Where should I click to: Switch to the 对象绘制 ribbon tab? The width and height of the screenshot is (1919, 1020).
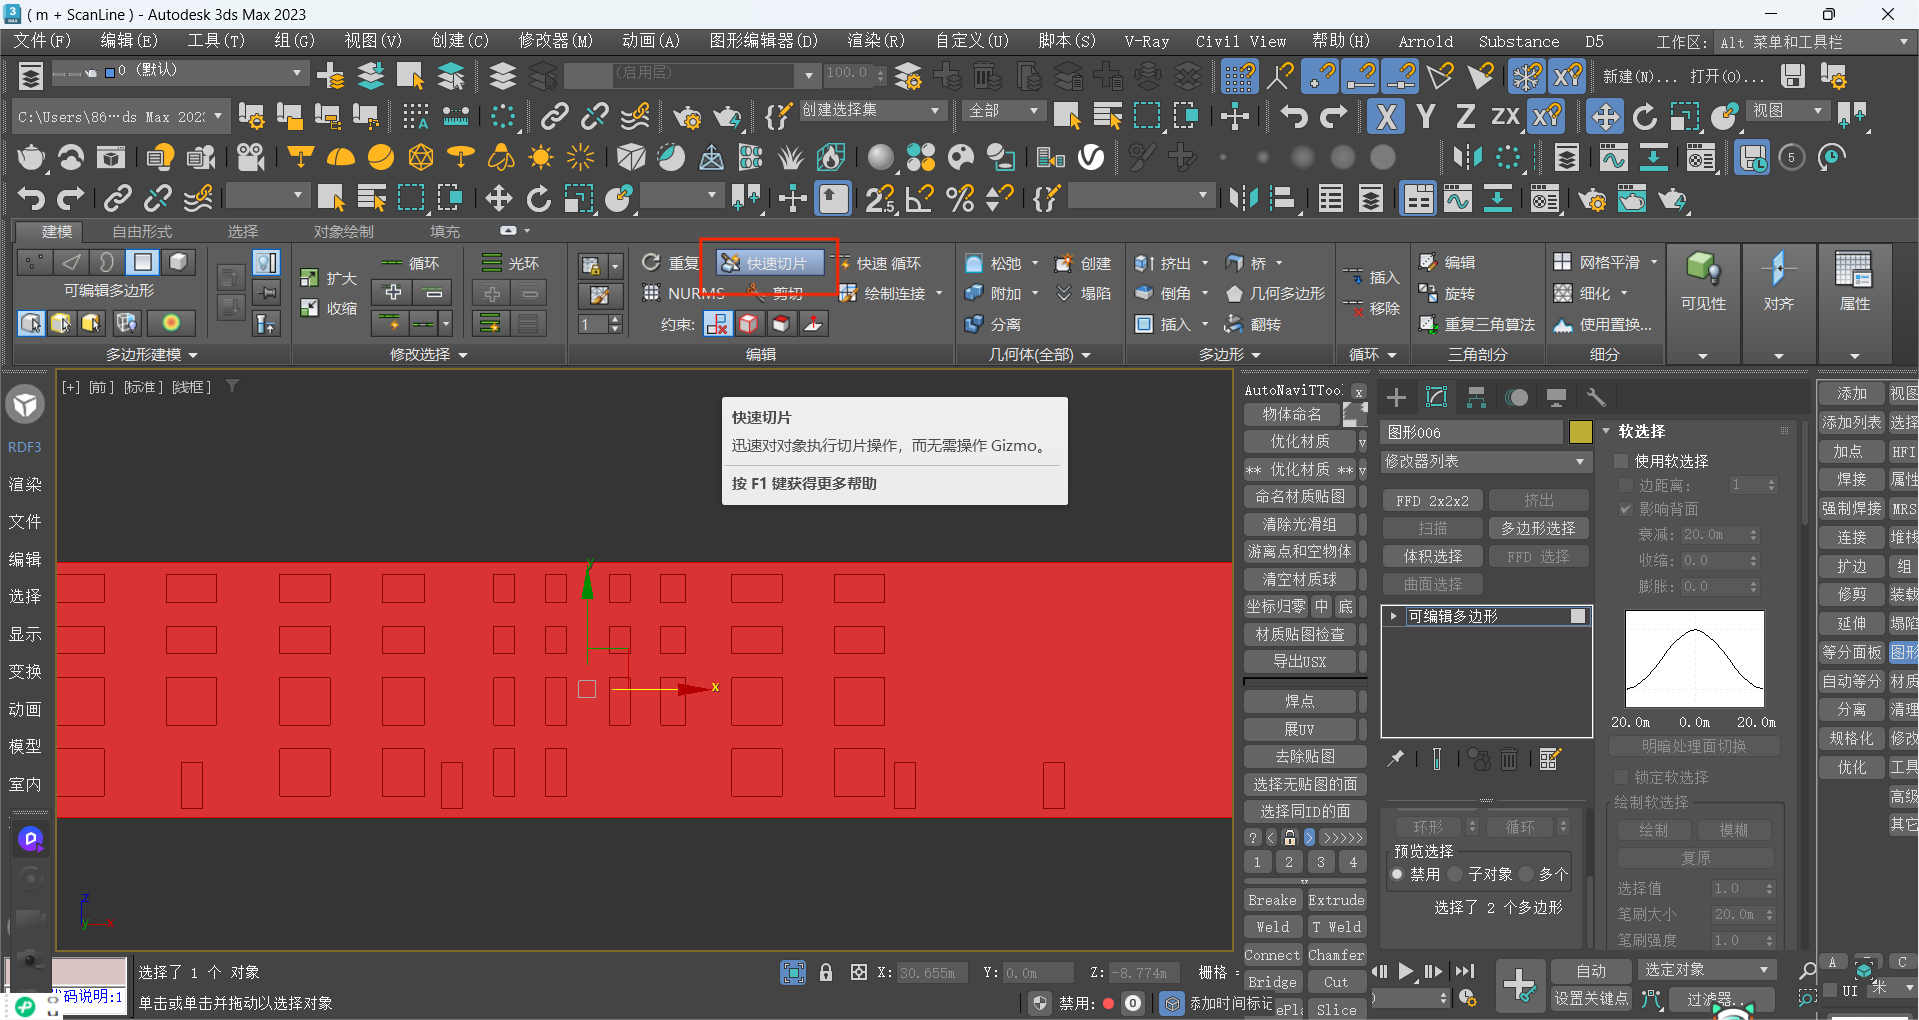tap(343, 231)
